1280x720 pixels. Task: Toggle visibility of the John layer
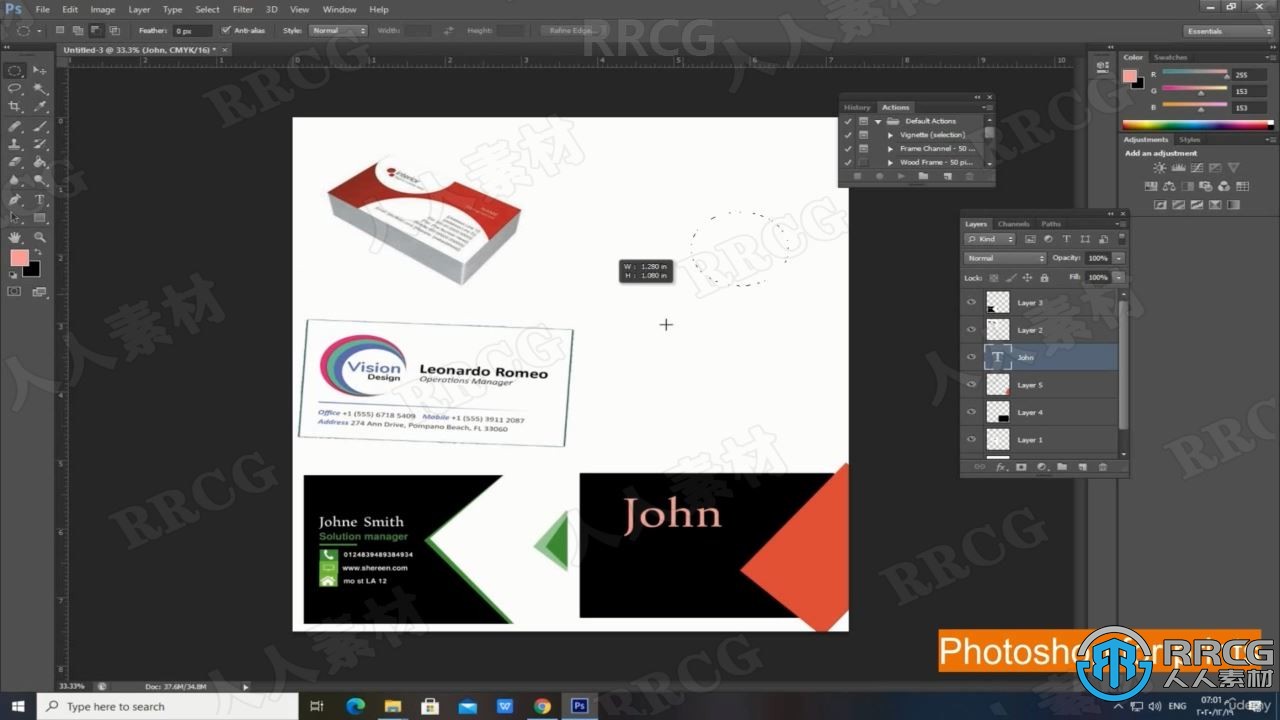(x=971, y=357)
